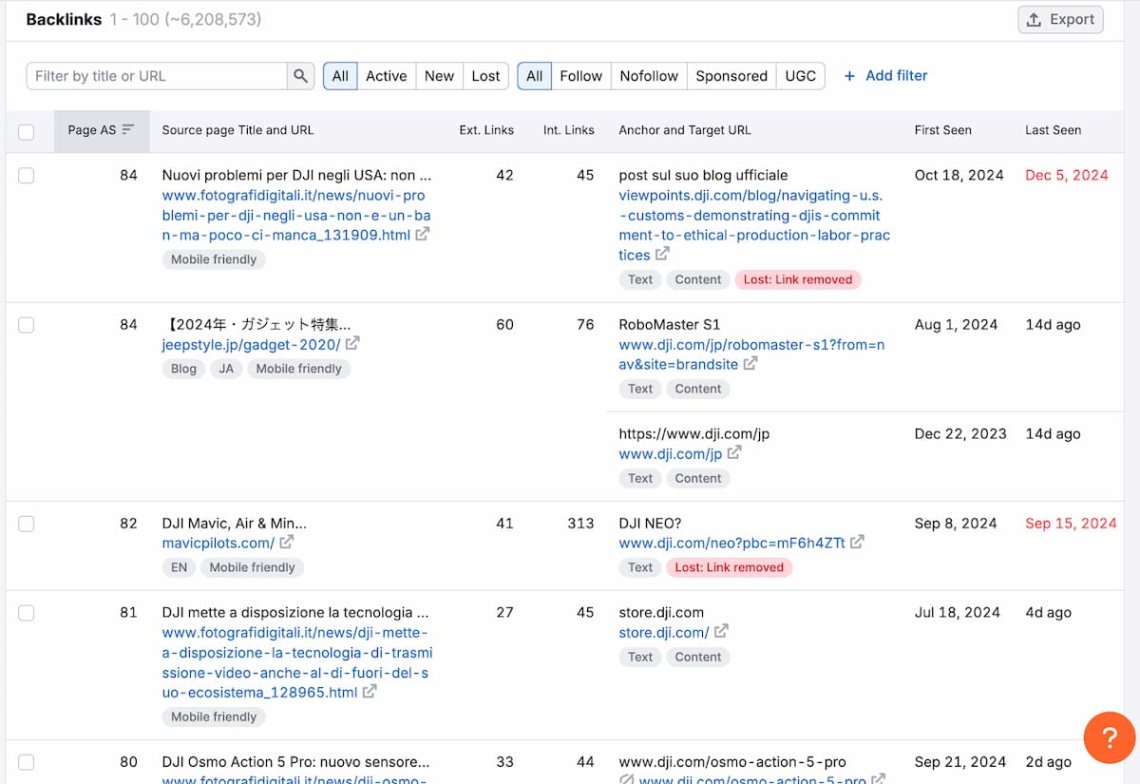This screenshot has height=784, width=1140.
Task: Open the www.dji.com/neo target link
Action: pyautogui.click(x=732, y=543)
